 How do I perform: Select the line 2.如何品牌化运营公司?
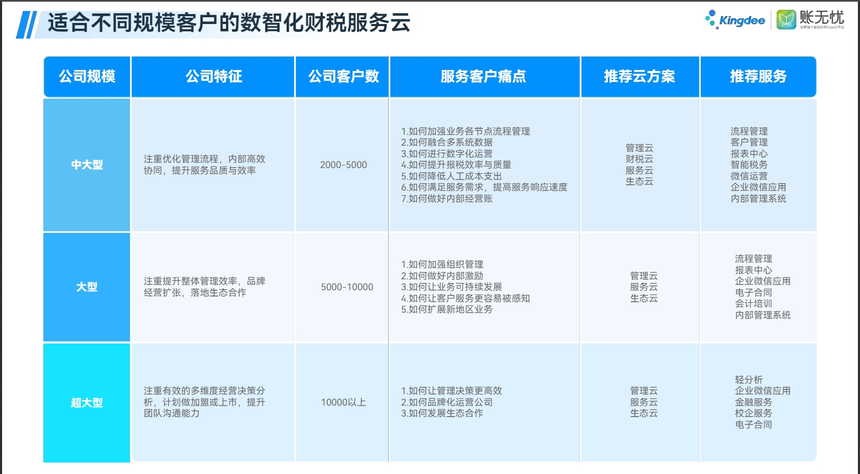pos(447,402)
